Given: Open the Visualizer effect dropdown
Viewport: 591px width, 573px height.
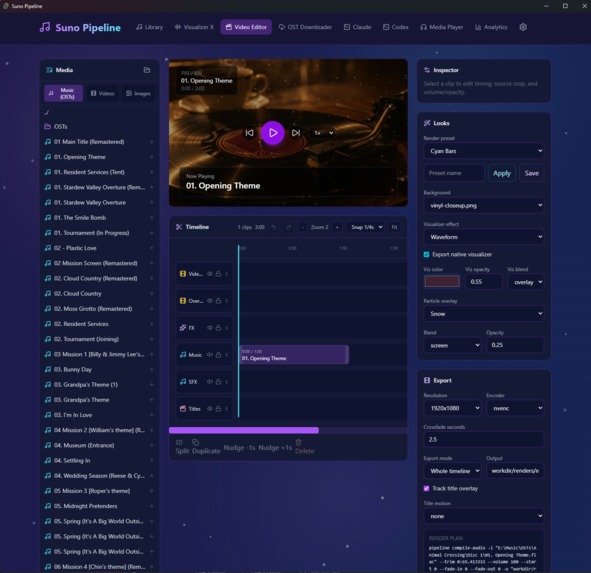Looking at the screenshot, I should tap(484, 237).
